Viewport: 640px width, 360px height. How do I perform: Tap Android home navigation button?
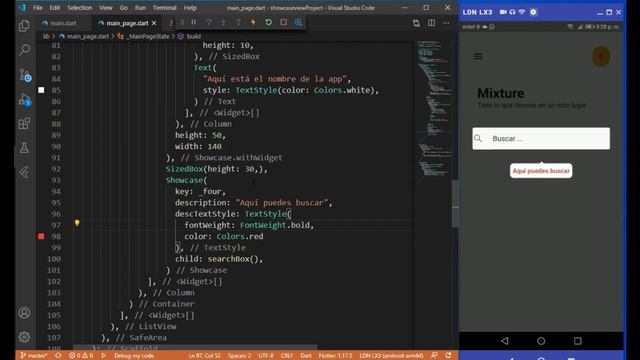tap(541, 341)
